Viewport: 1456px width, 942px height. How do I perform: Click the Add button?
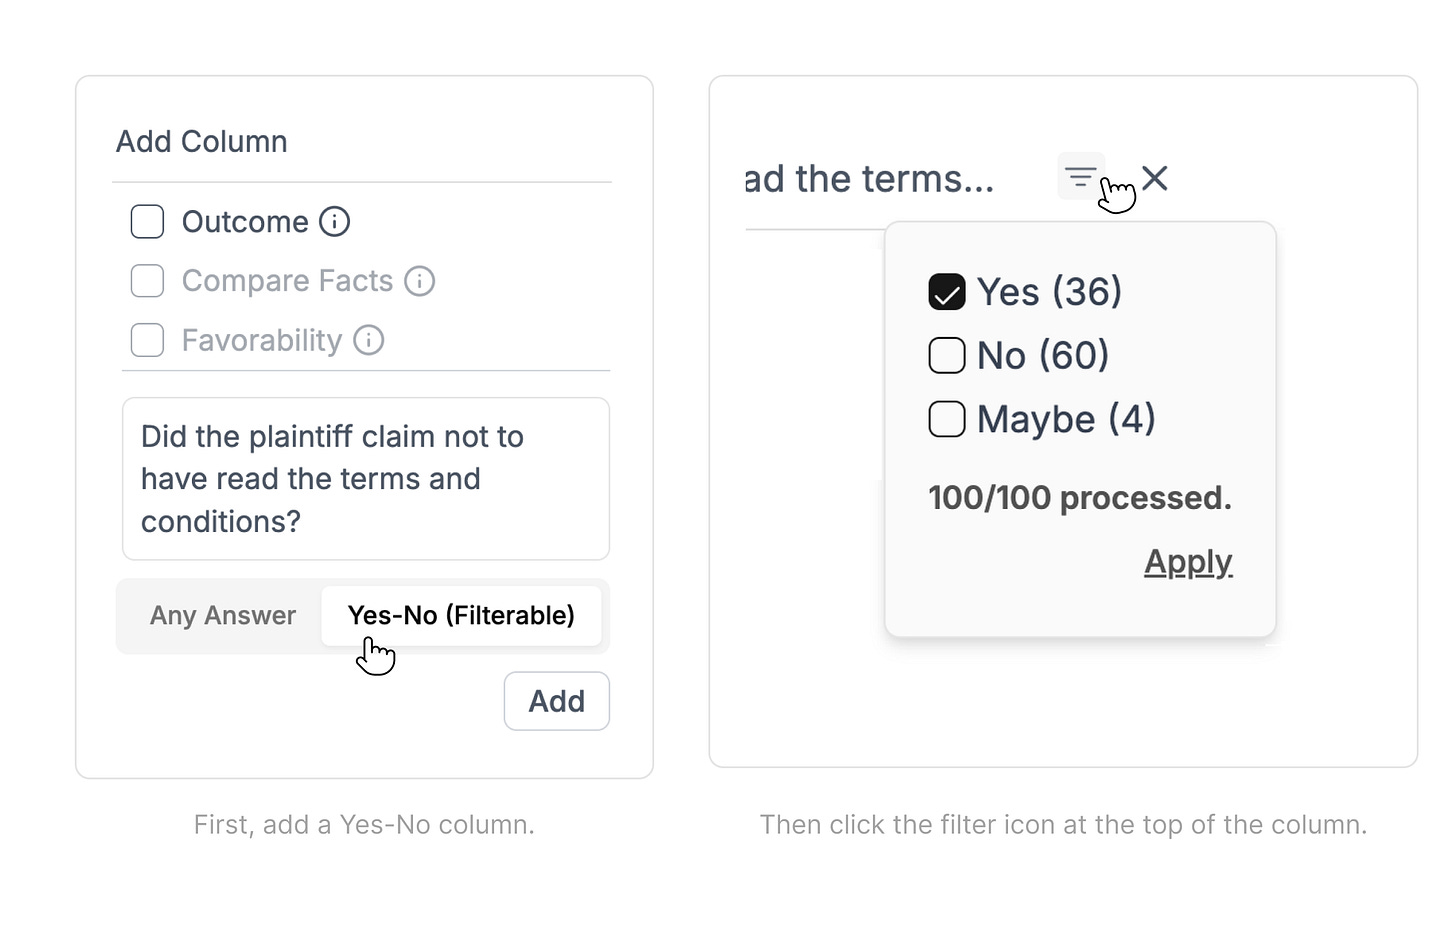pyautogui.click(x=557, y=701)
